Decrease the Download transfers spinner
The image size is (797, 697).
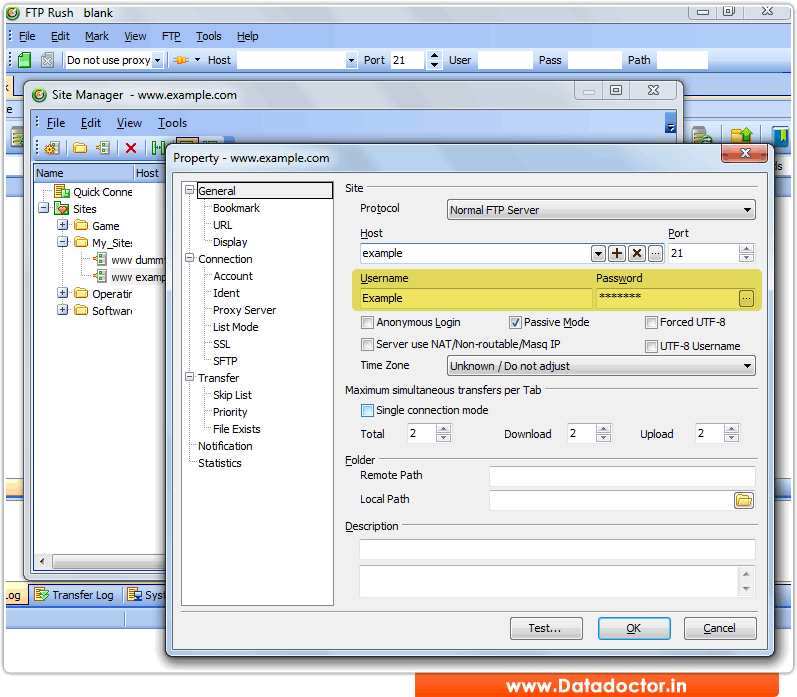[603, 438]
